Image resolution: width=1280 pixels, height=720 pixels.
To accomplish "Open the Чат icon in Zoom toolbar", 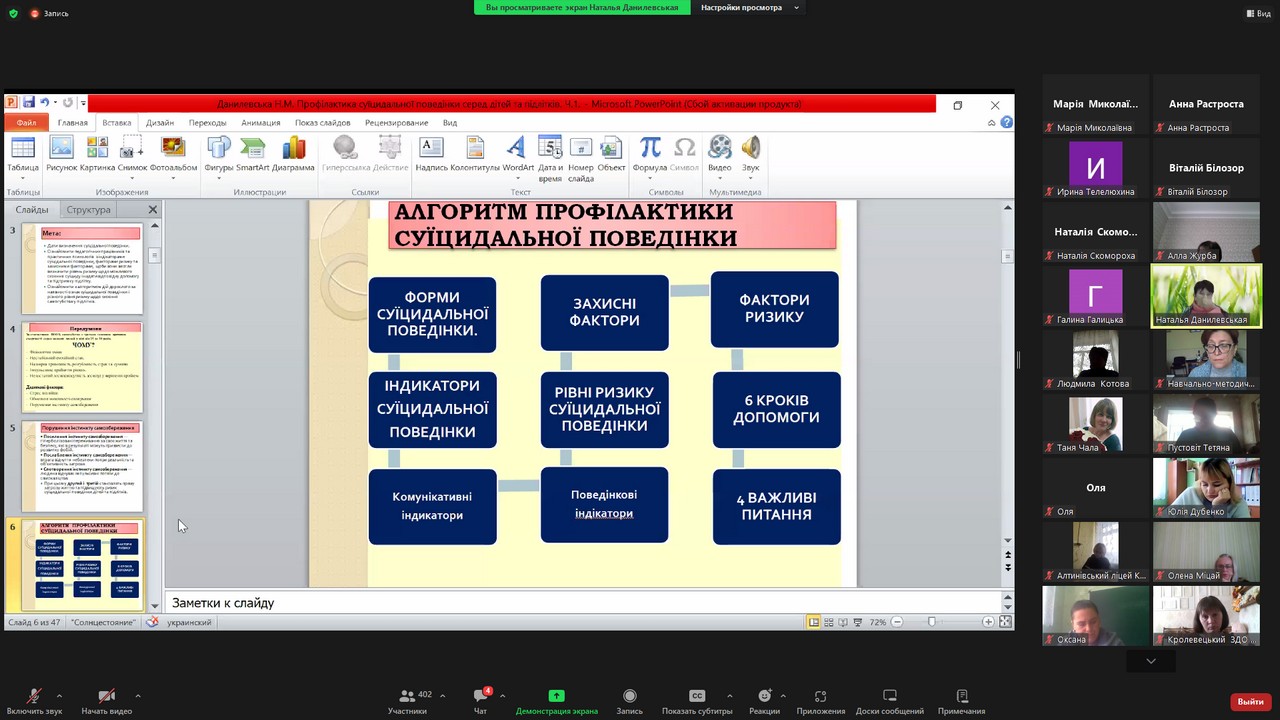I will (x=480, y=701).
